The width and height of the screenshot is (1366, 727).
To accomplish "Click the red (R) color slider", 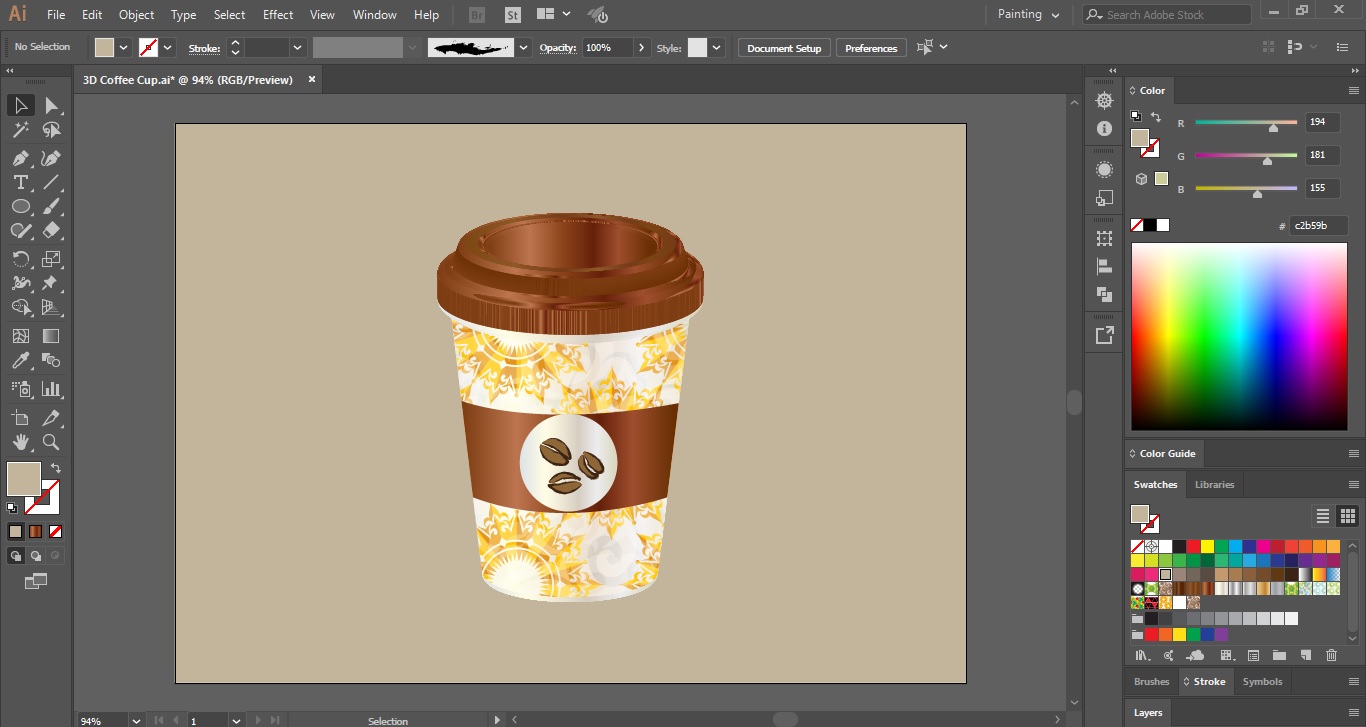I will tap(1246, 123).
